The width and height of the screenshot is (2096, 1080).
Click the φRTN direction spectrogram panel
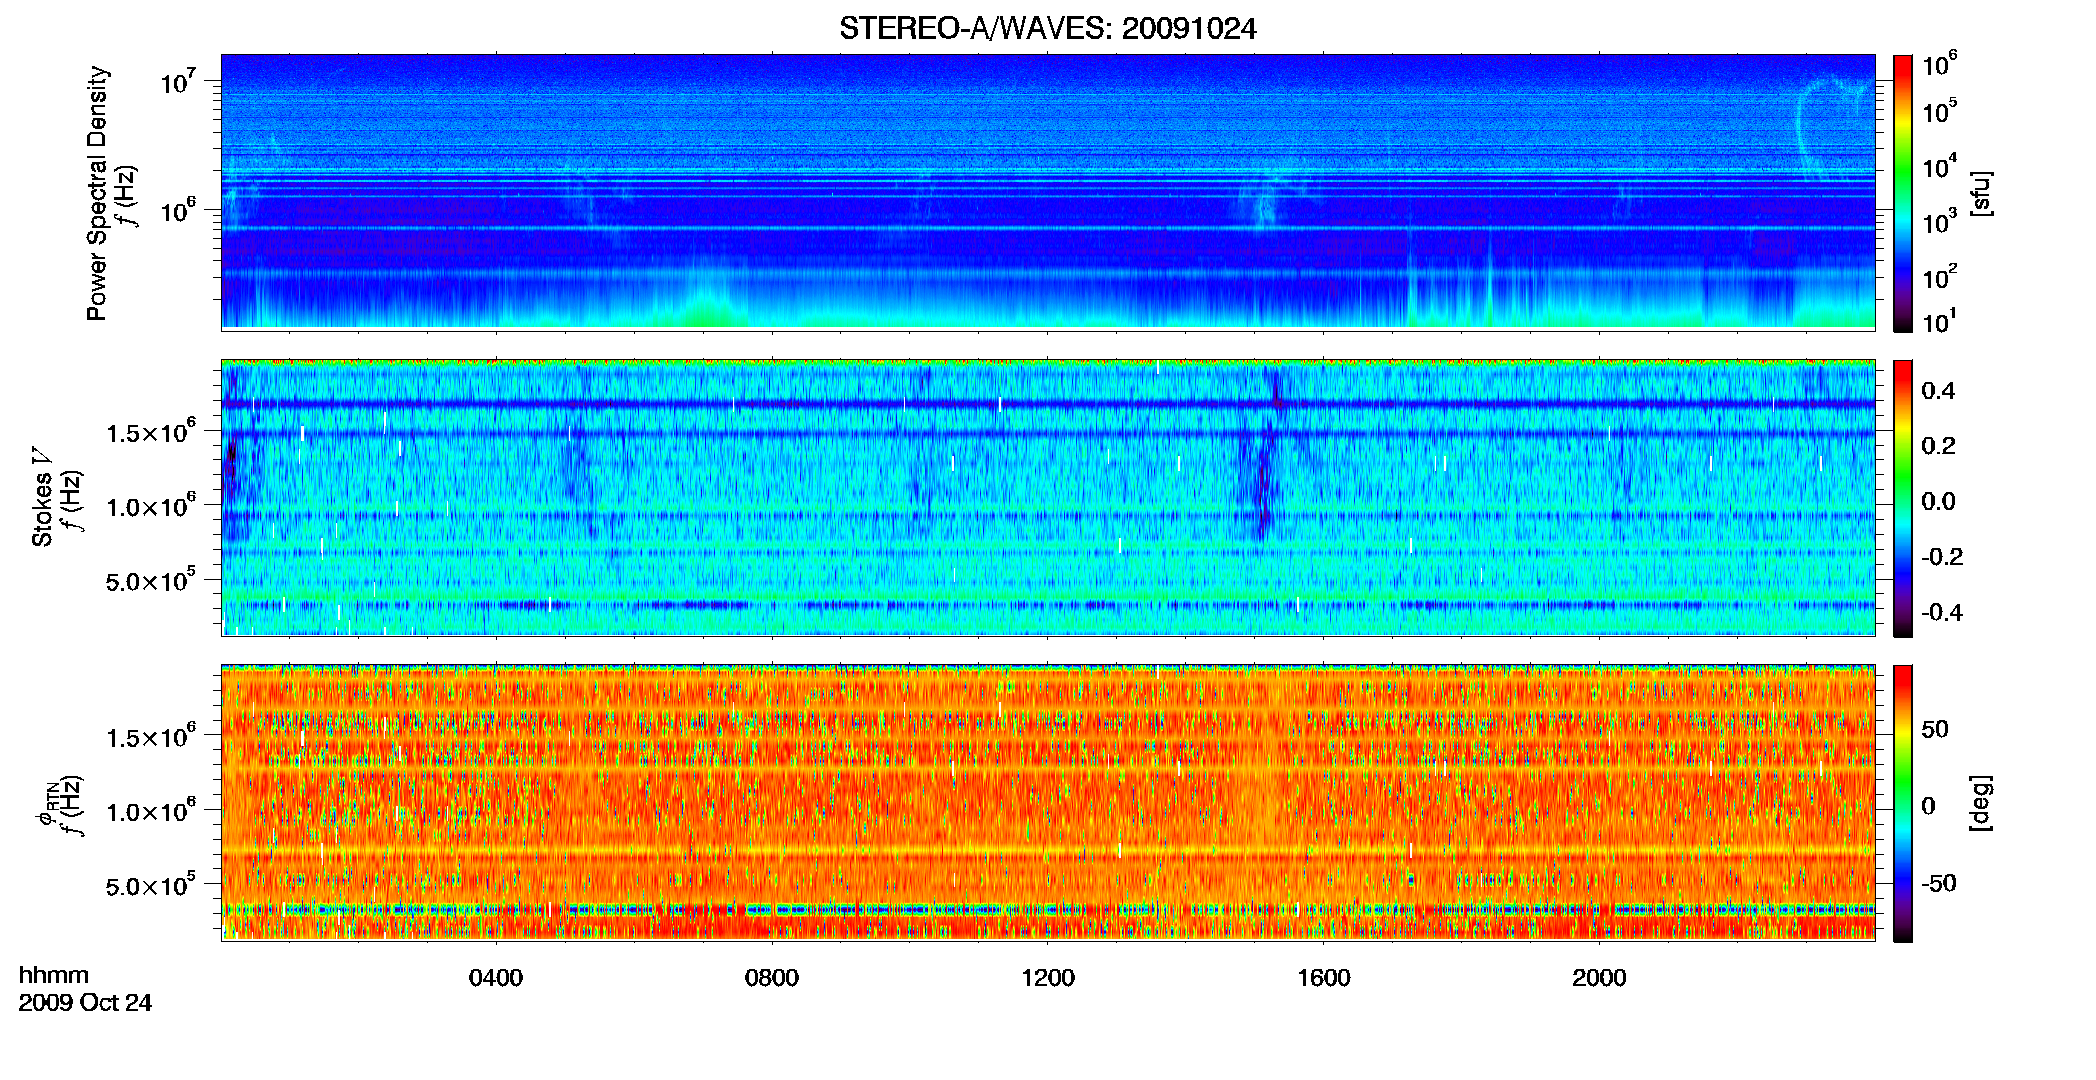(1048, 803)
